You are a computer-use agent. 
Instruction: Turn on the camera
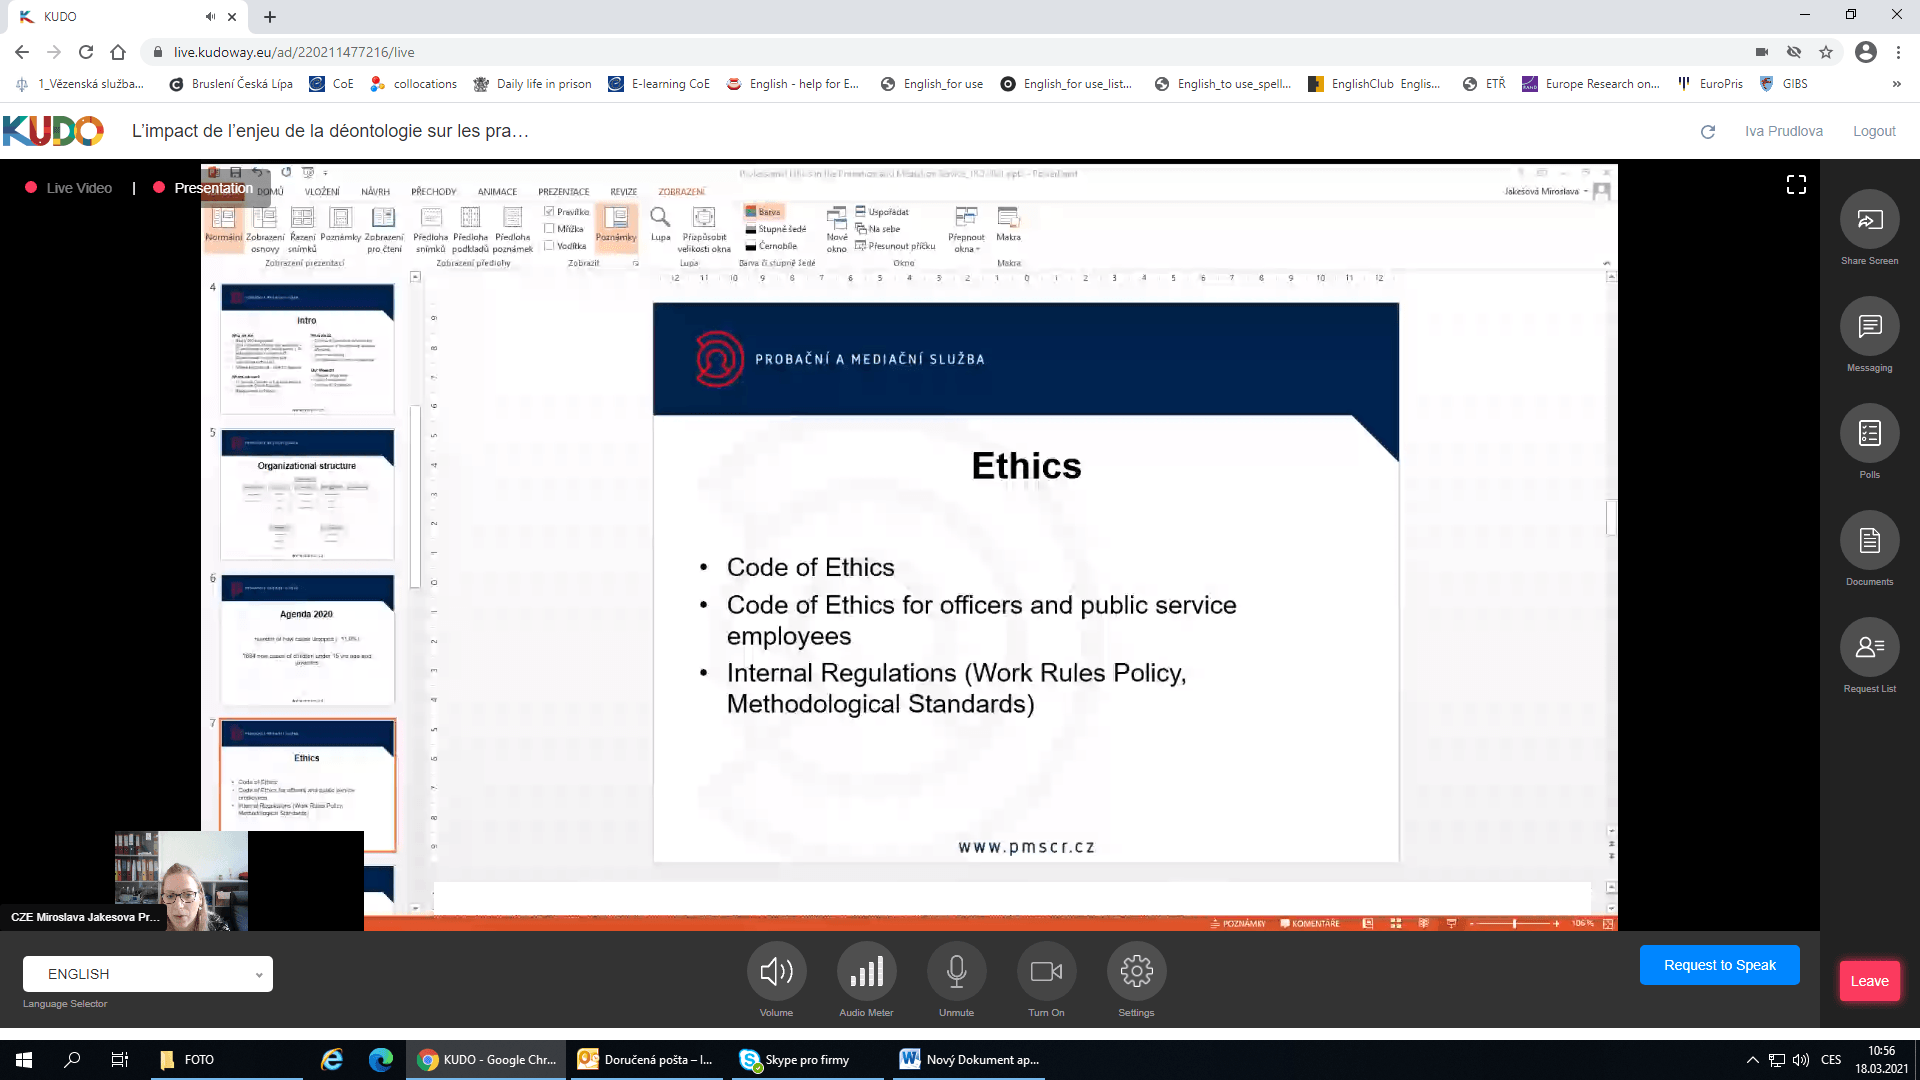tap(1046, 971)
